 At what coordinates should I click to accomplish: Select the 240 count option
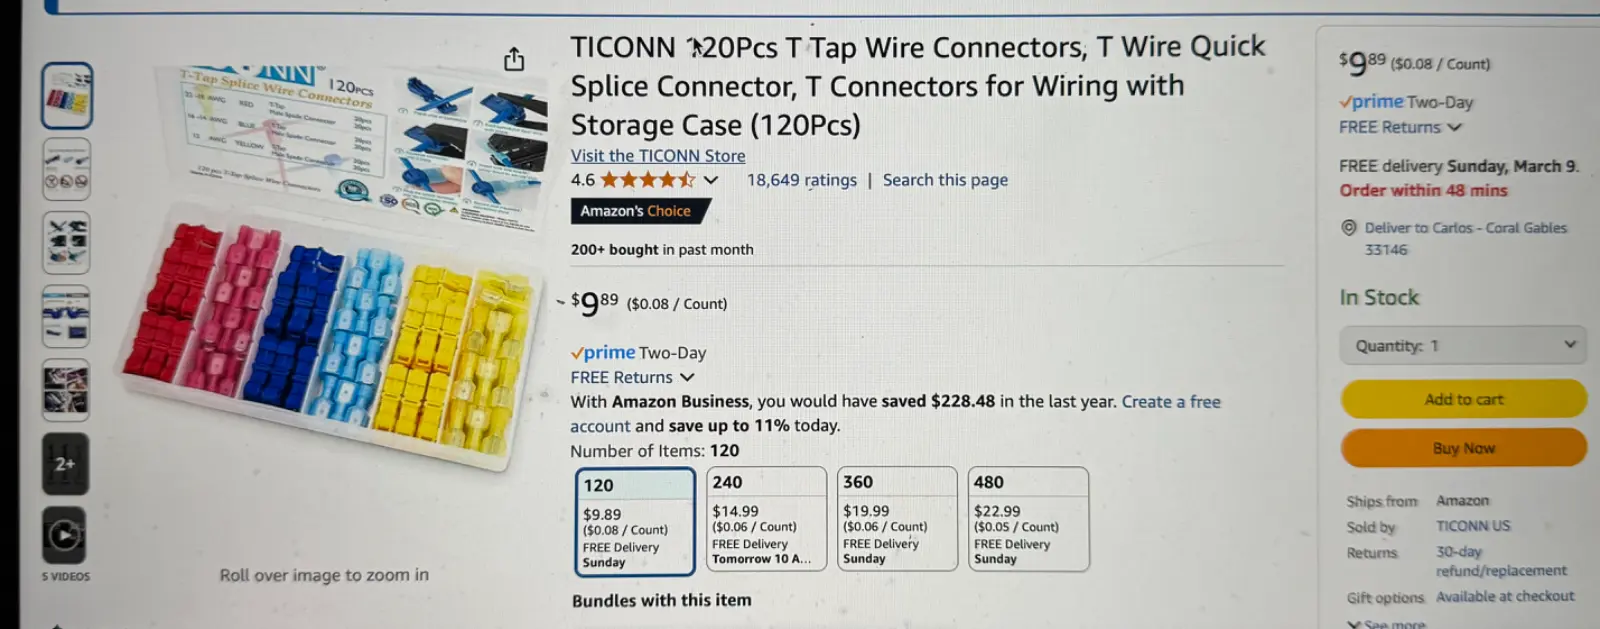tap(766, 519)
